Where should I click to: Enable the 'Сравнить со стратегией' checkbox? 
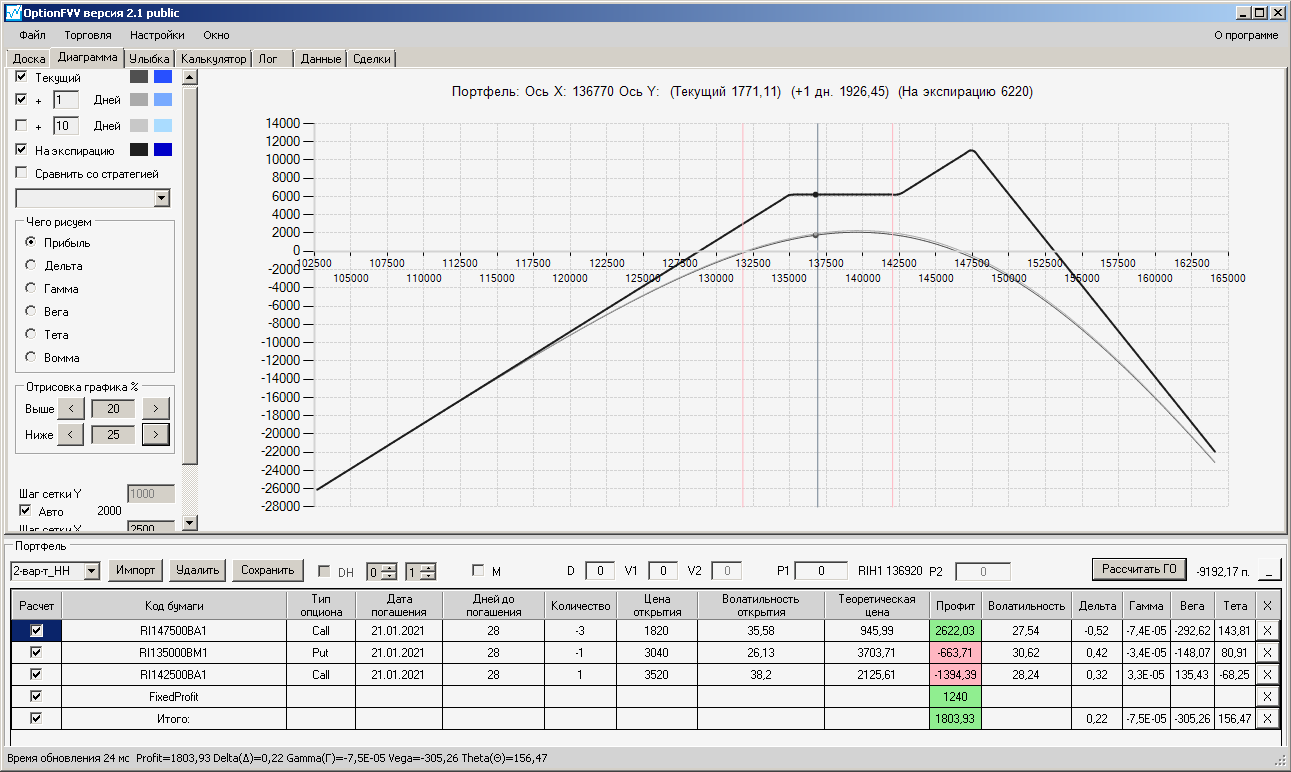click(x=22, y=173)
